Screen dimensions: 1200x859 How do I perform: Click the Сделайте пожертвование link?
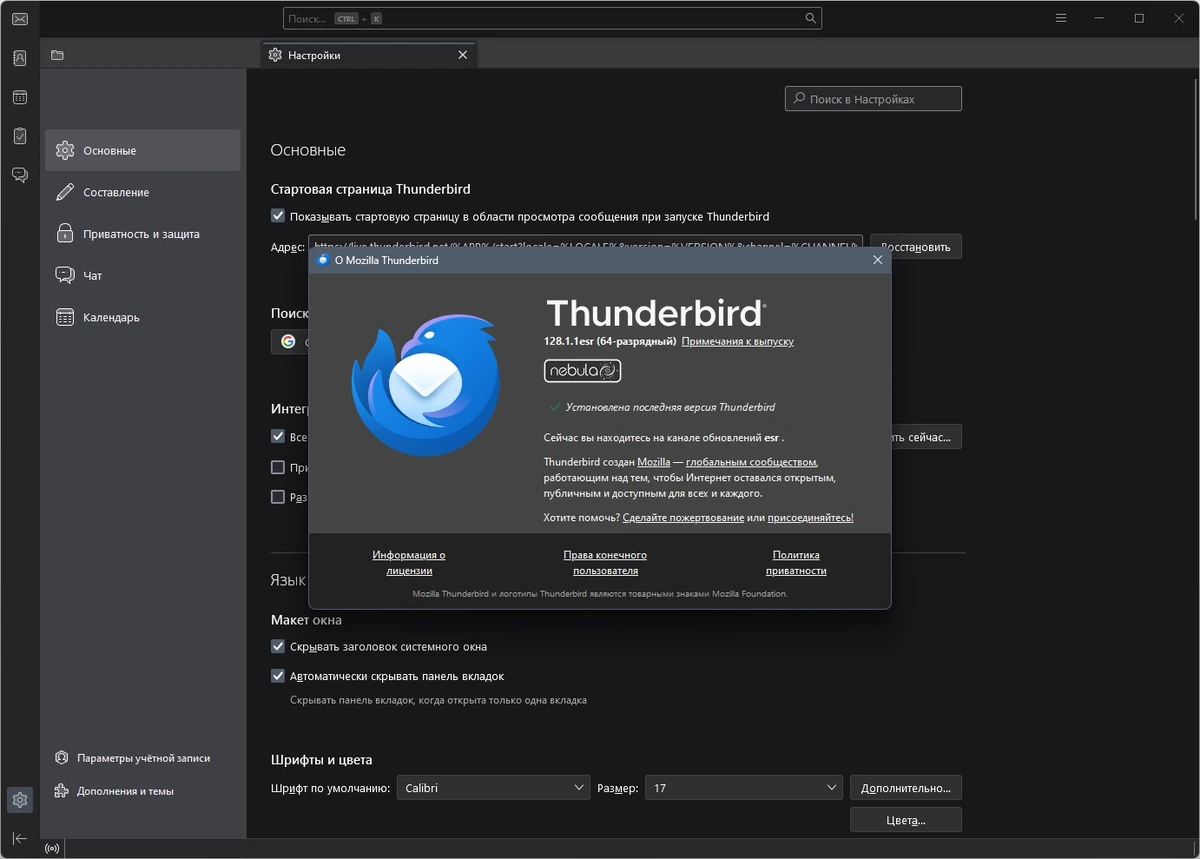click(683, 518)
